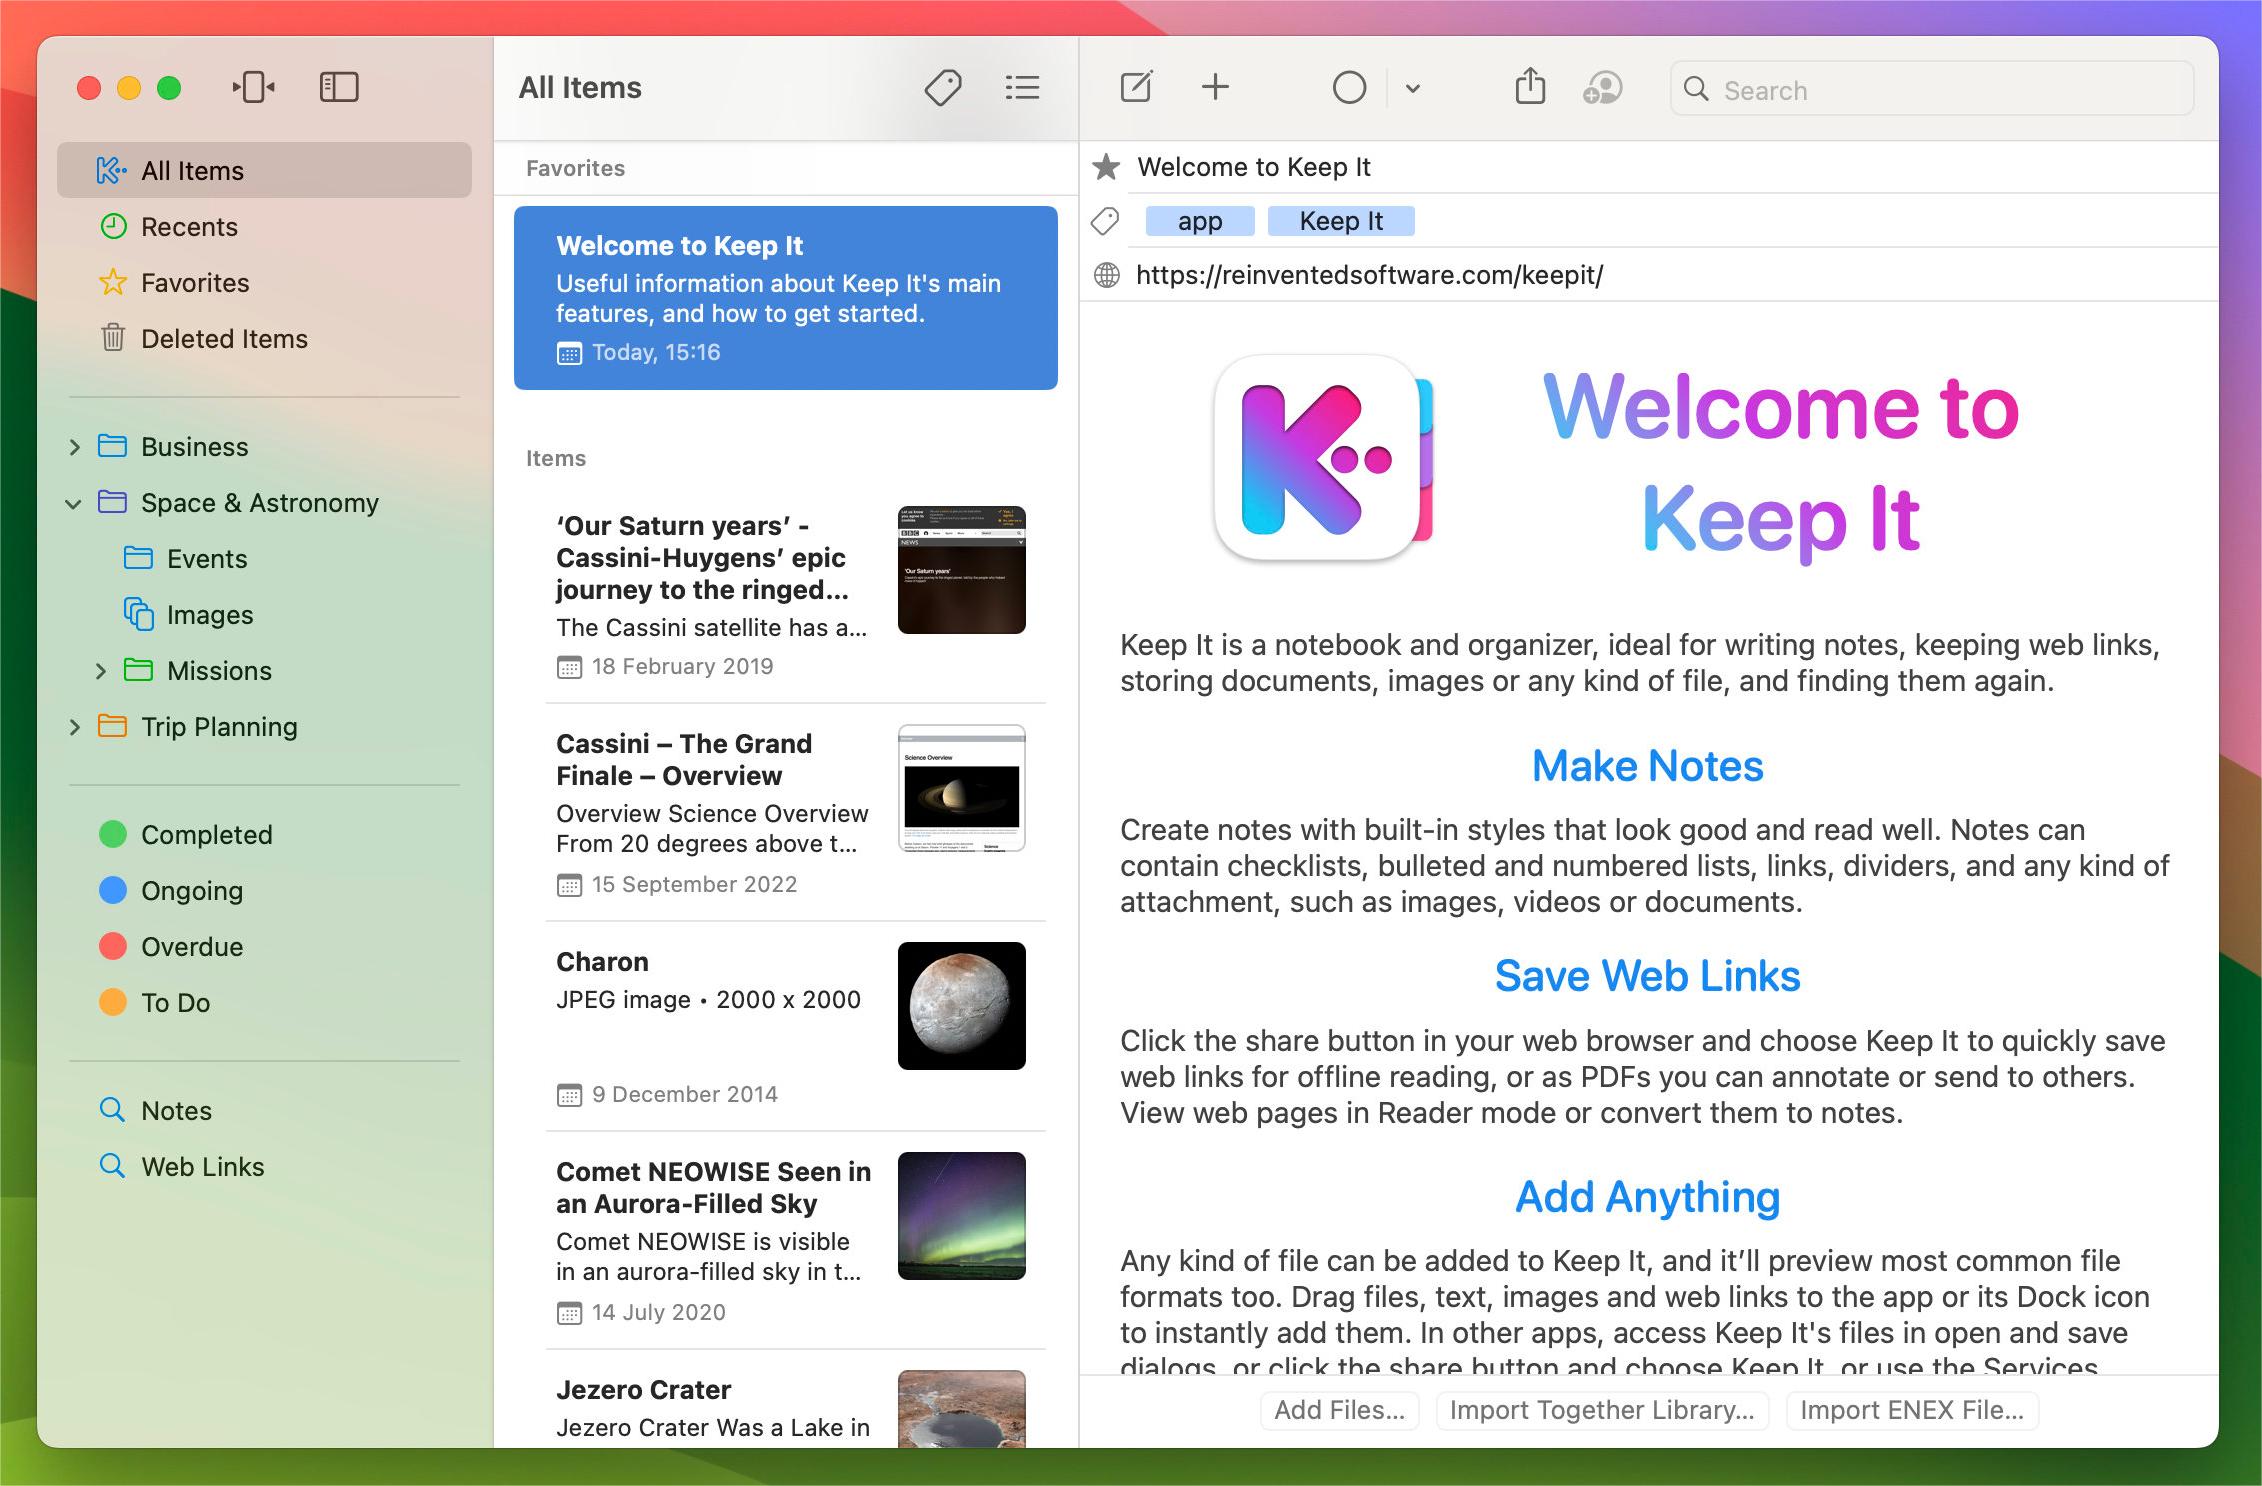Click the Comet NEOWISE aurora thumbnail
2262x1486 pixels.
tap(961, 1216)
